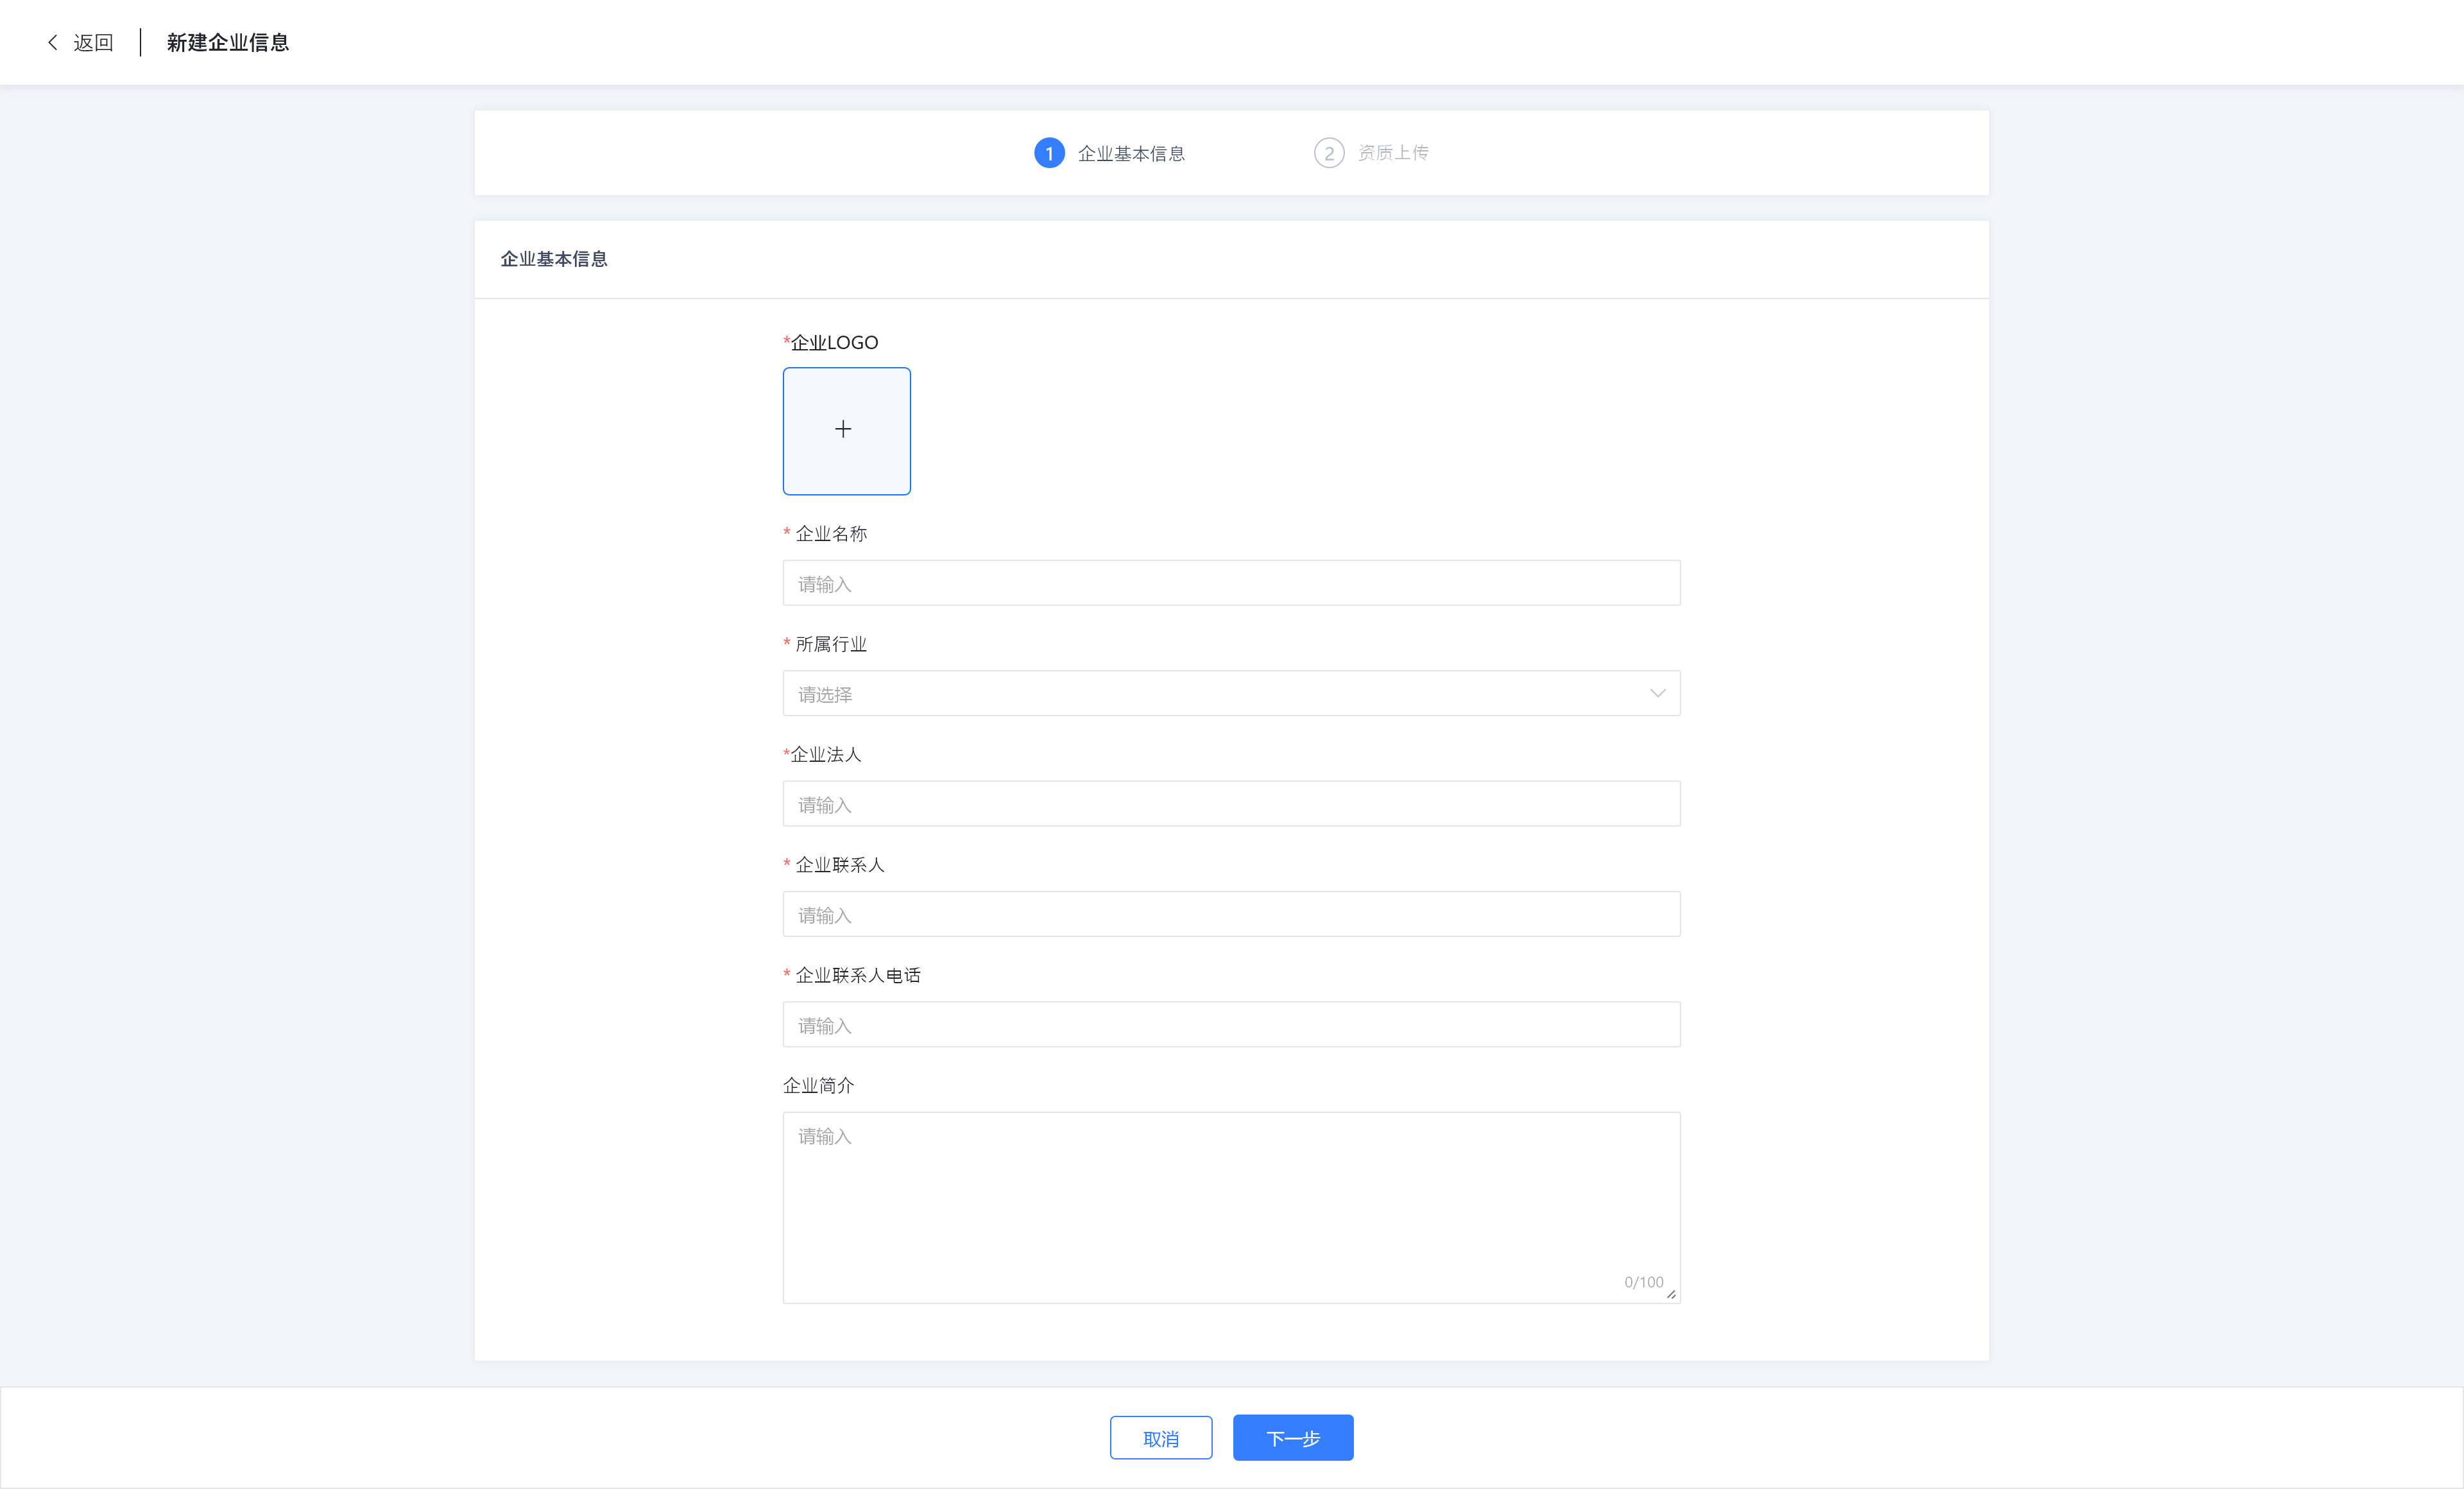The image size is (2464, 1489).
Task: Open the 企业基本信息 step label
Action: (1131, 153)
